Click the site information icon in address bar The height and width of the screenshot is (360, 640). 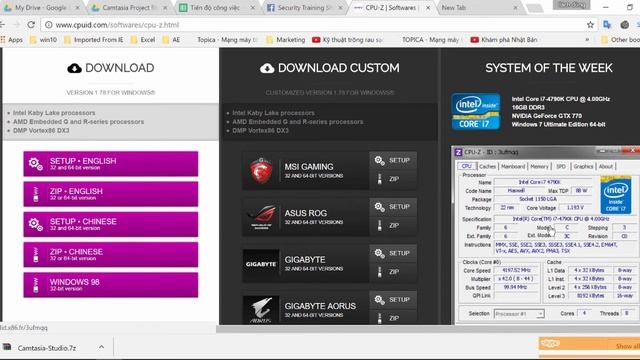pyautogui.click(x=49, y=25)
